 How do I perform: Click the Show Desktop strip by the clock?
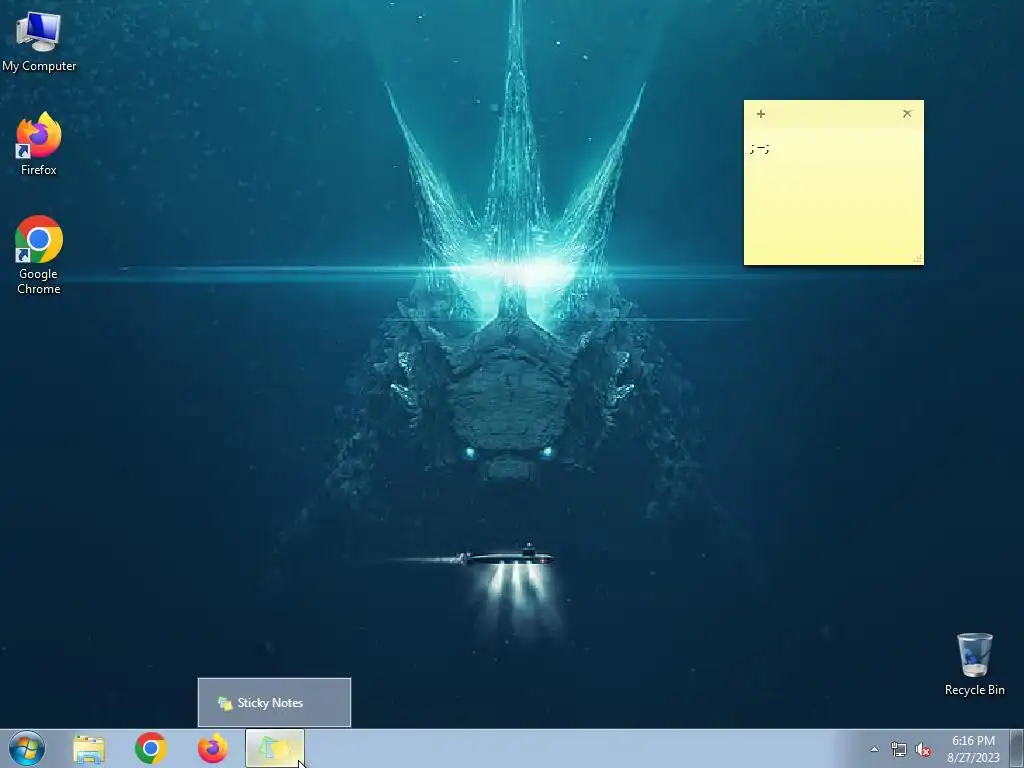[1017, 748]
